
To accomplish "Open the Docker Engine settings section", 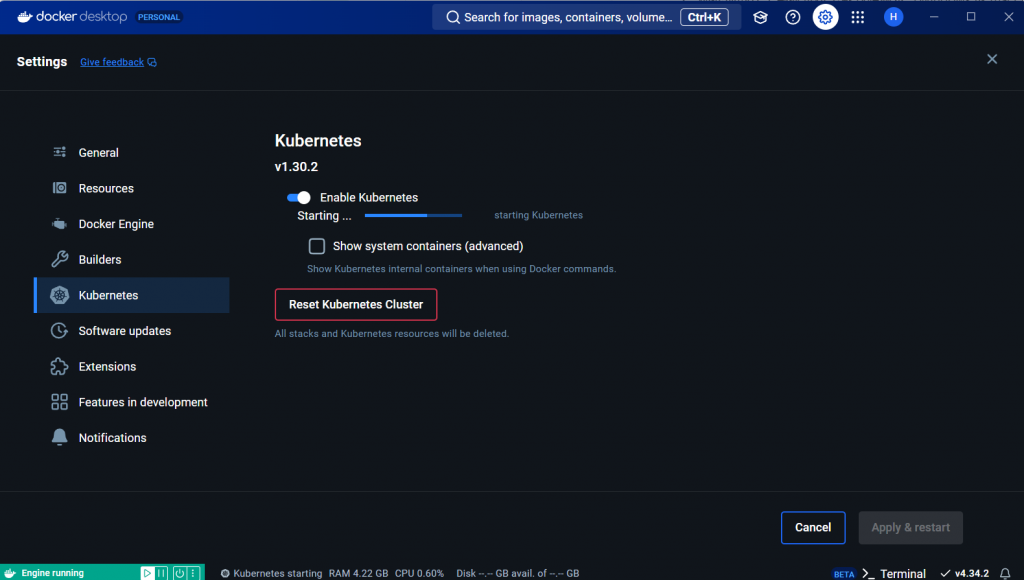I will (x=132, y=224).
